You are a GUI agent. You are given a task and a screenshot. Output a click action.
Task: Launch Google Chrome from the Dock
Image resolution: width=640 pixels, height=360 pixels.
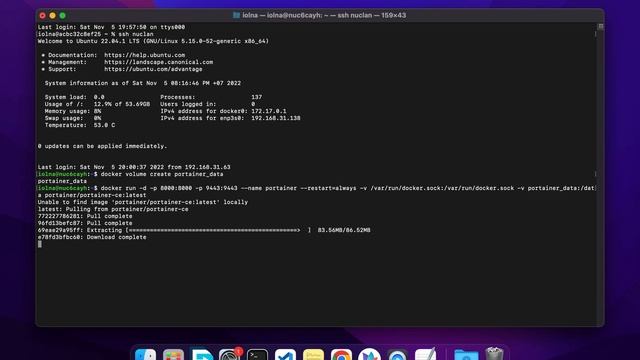(341, 355)
